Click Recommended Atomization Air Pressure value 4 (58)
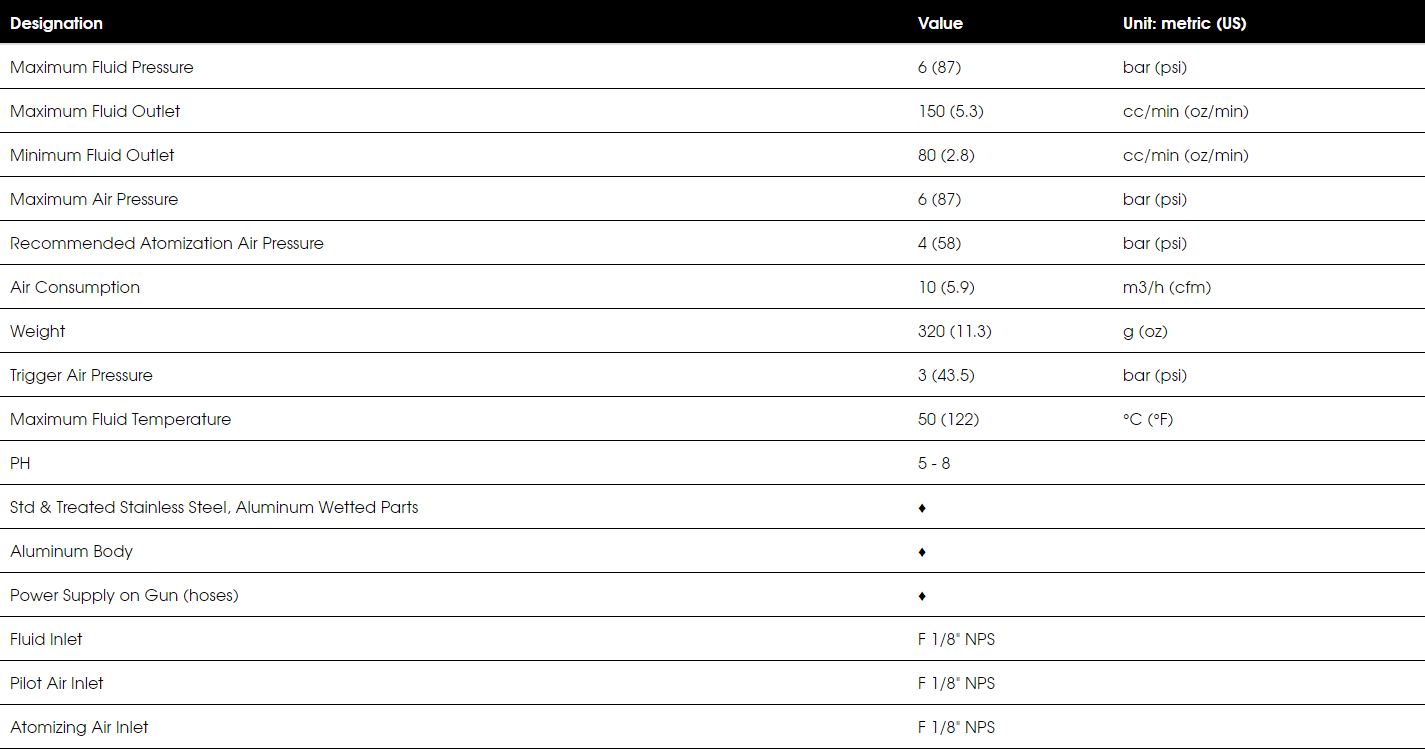Viewport: 1425px width, 749px height. 939,243
